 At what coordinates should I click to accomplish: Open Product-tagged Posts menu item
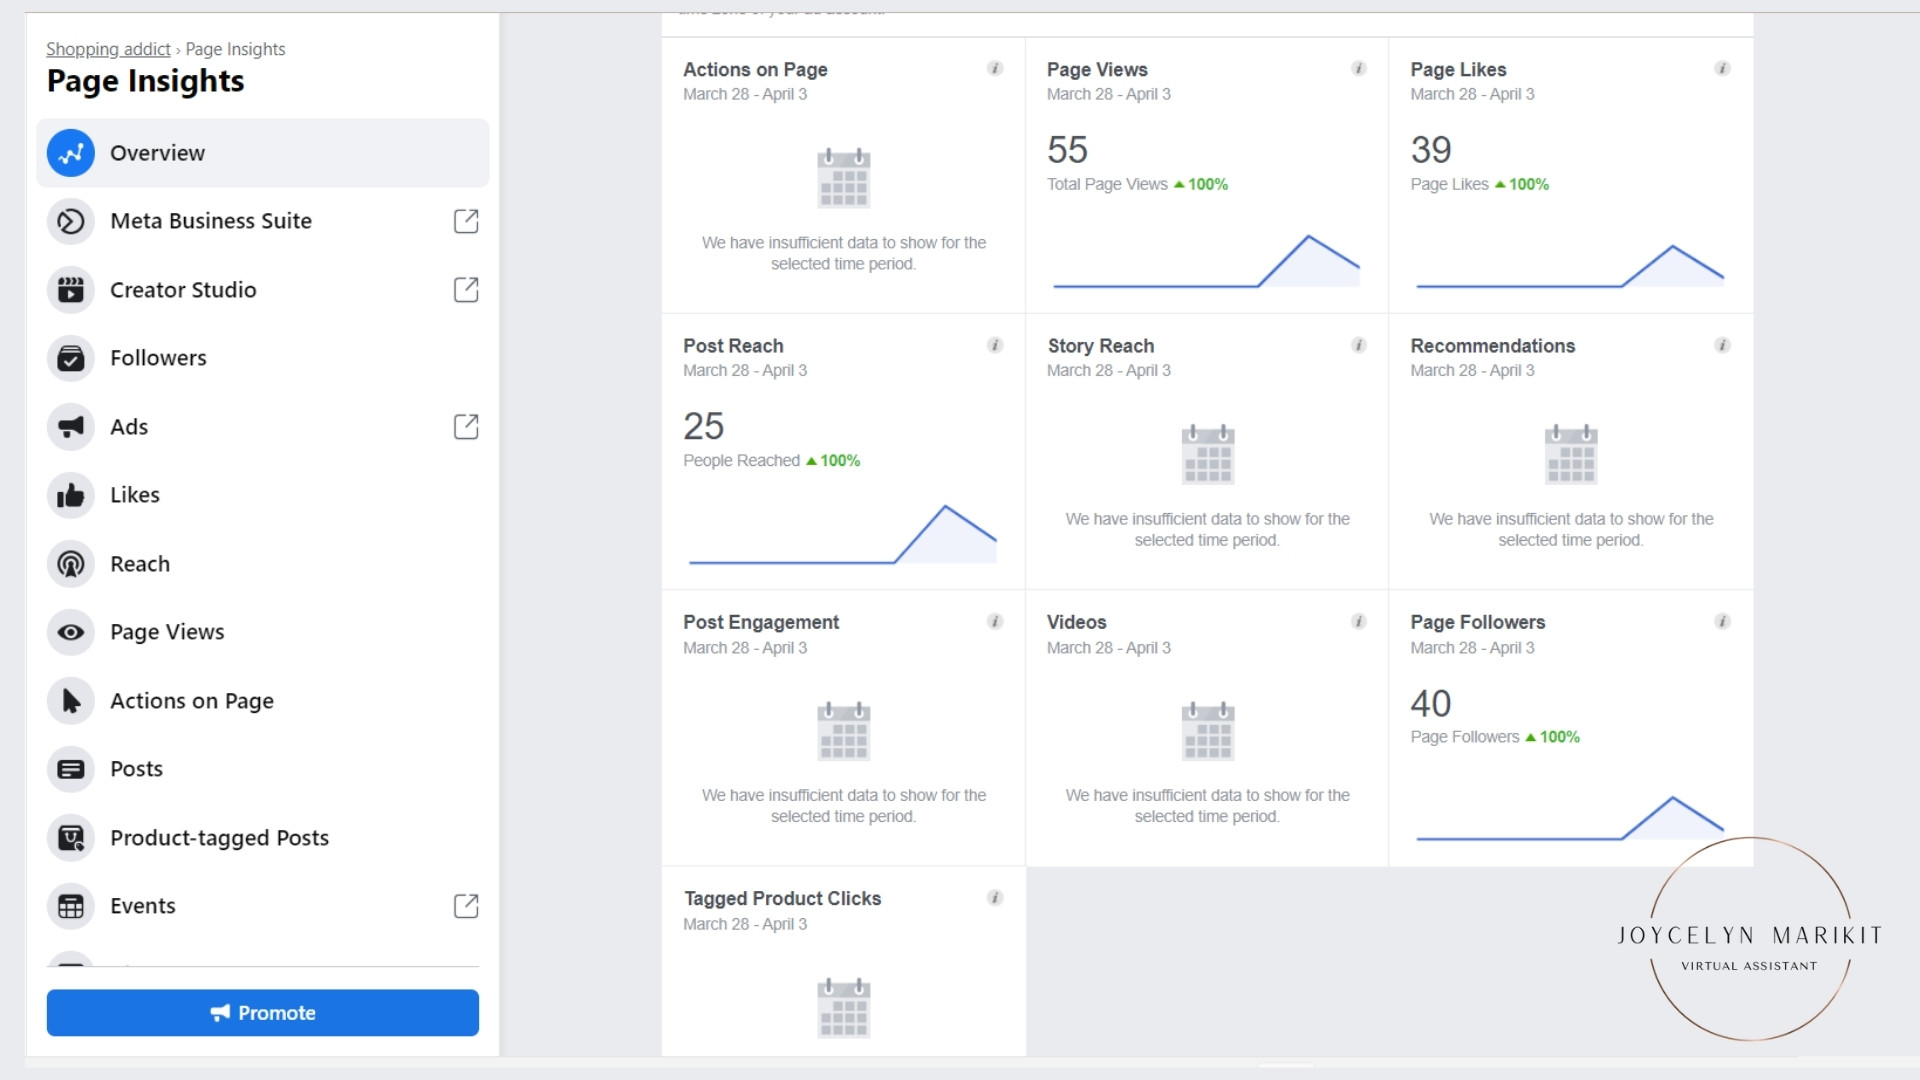[219, 838]
